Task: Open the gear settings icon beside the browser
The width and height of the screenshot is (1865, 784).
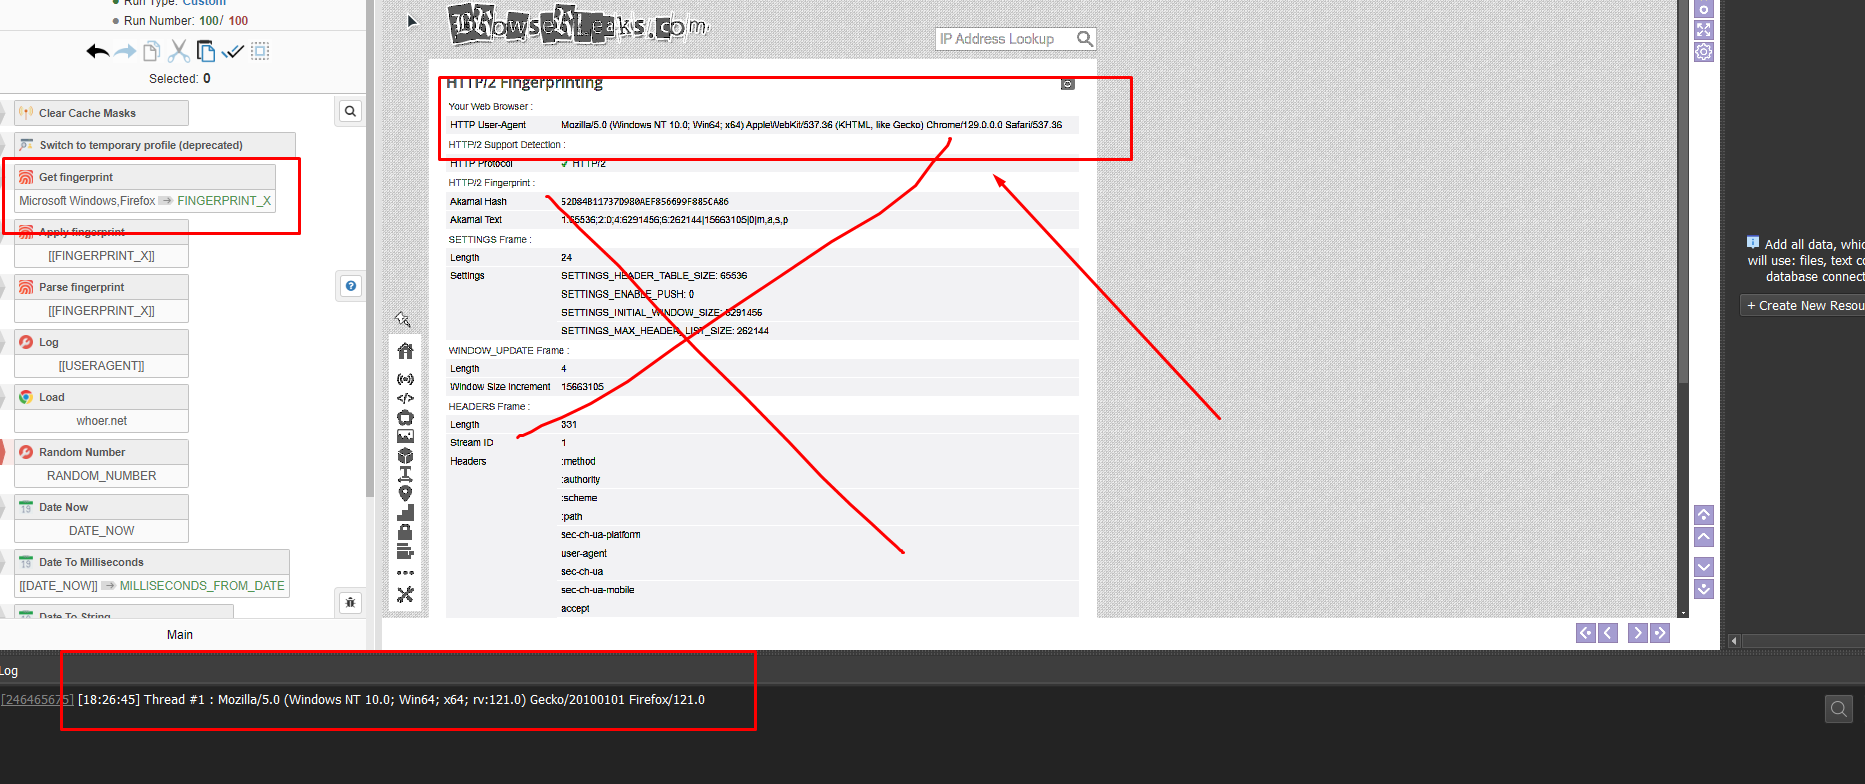Action: coord(1704,52)
